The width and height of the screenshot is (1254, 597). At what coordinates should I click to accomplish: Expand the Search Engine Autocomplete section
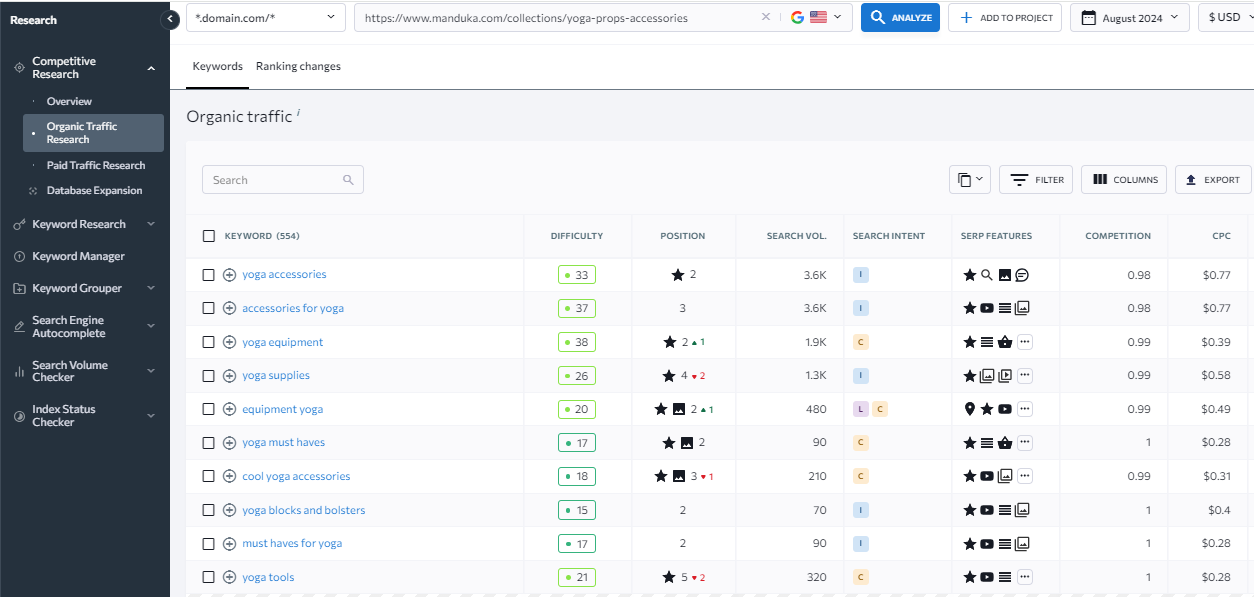click(151, 326)
